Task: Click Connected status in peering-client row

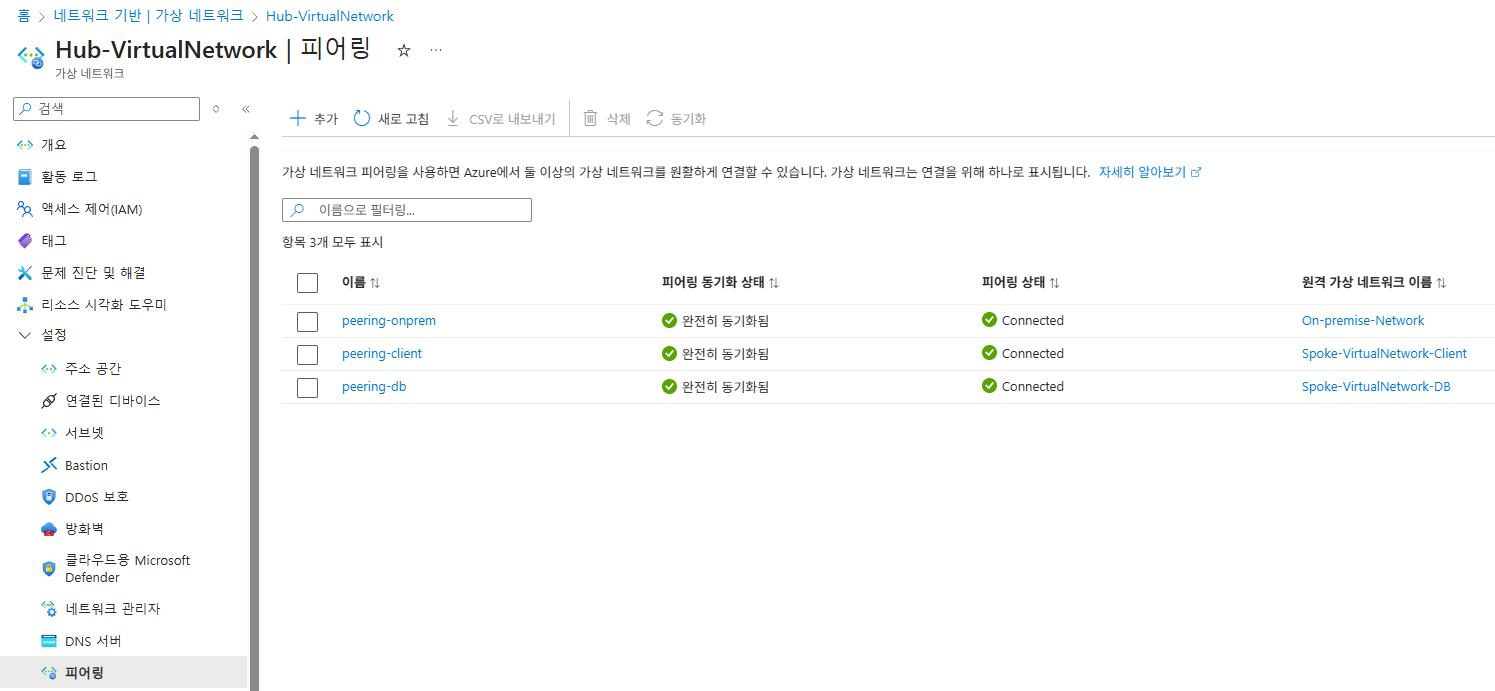Action: (1023, 354)
